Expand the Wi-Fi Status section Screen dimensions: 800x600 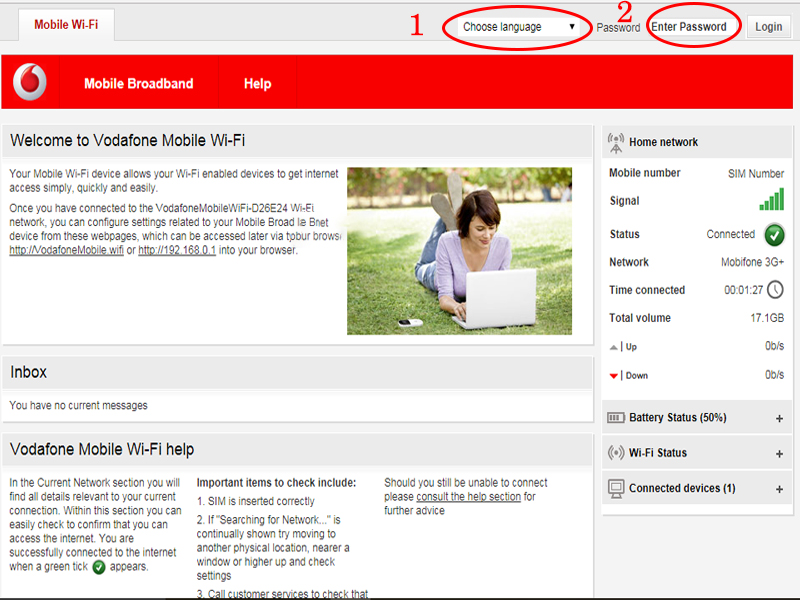click(x=779, y=454)
